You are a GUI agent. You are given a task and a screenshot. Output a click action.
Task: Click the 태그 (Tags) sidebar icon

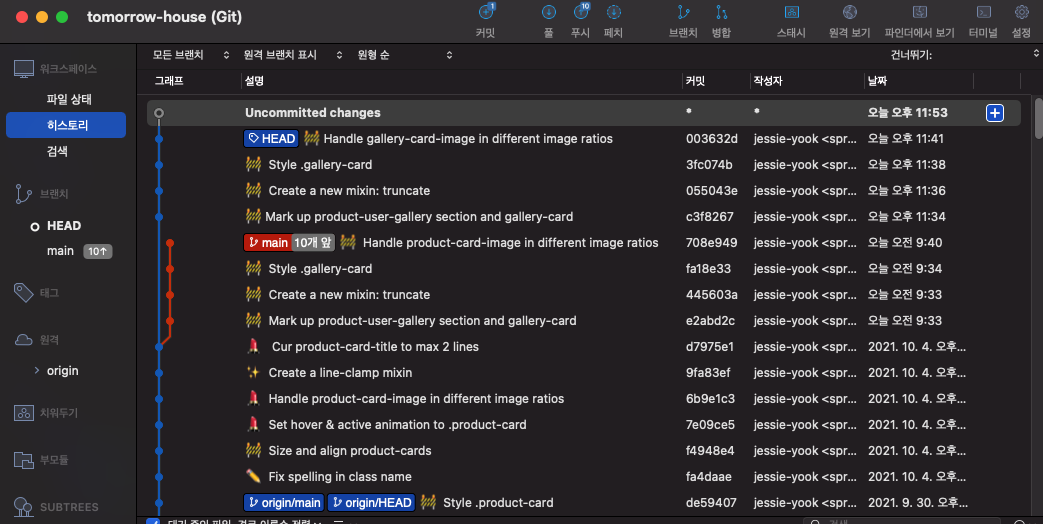[x=23, y=293]
